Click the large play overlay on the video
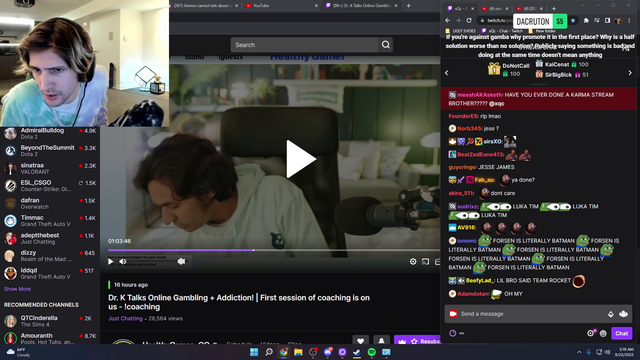The width and height of the screenshot is (640, 360). tap(301, 159)
